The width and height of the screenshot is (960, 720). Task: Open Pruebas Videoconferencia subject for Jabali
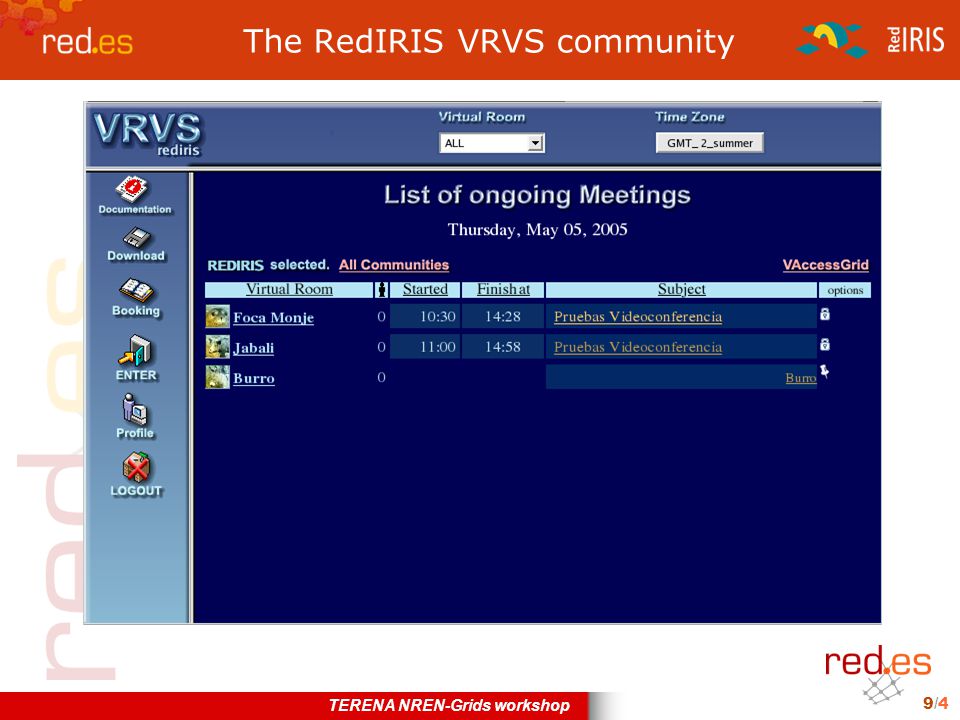pyautogui.click(x=638, y=347)
